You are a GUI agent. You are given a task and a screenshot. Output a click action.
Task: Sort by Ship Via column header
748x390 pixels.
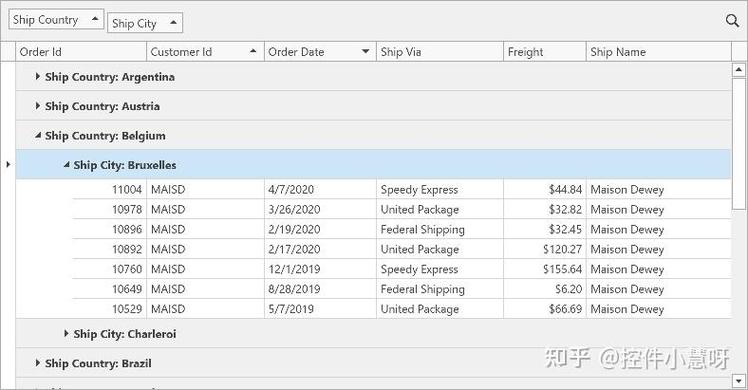pos(440,51)
